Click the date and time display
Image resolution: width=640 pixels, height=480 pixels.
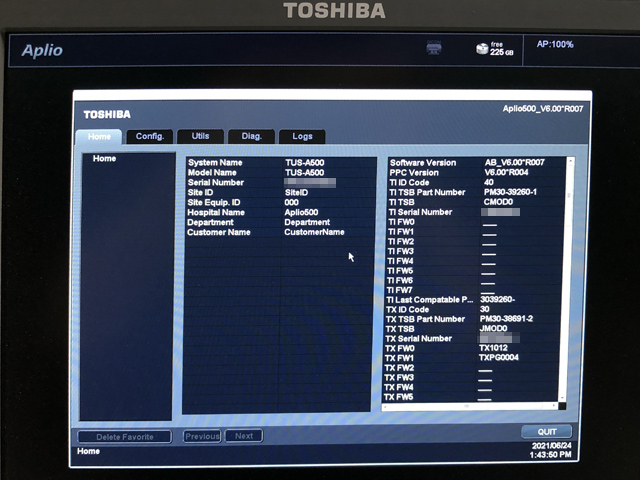(551, 450)
